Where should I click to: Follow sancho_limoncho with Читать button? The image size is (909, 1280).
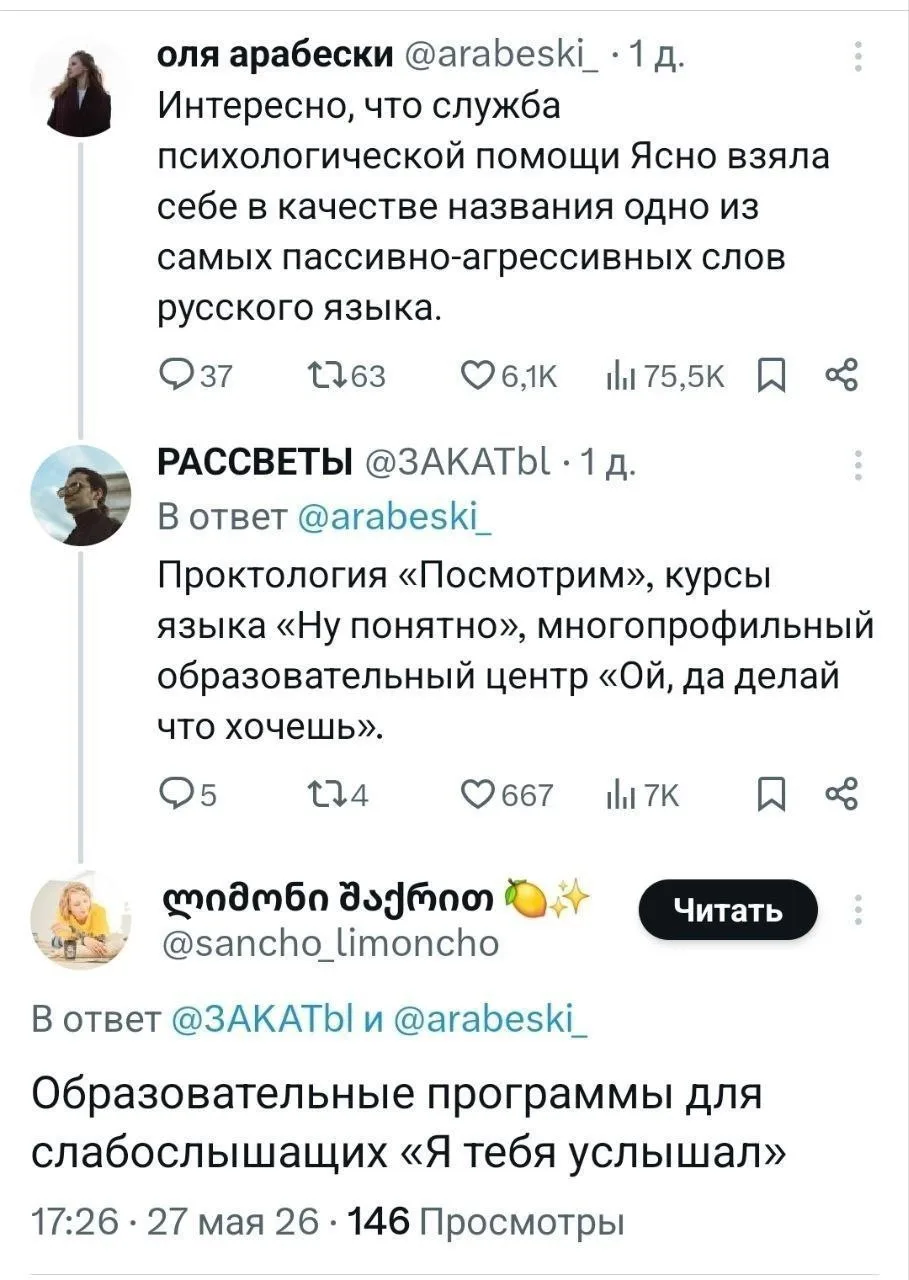click(728, 910)
